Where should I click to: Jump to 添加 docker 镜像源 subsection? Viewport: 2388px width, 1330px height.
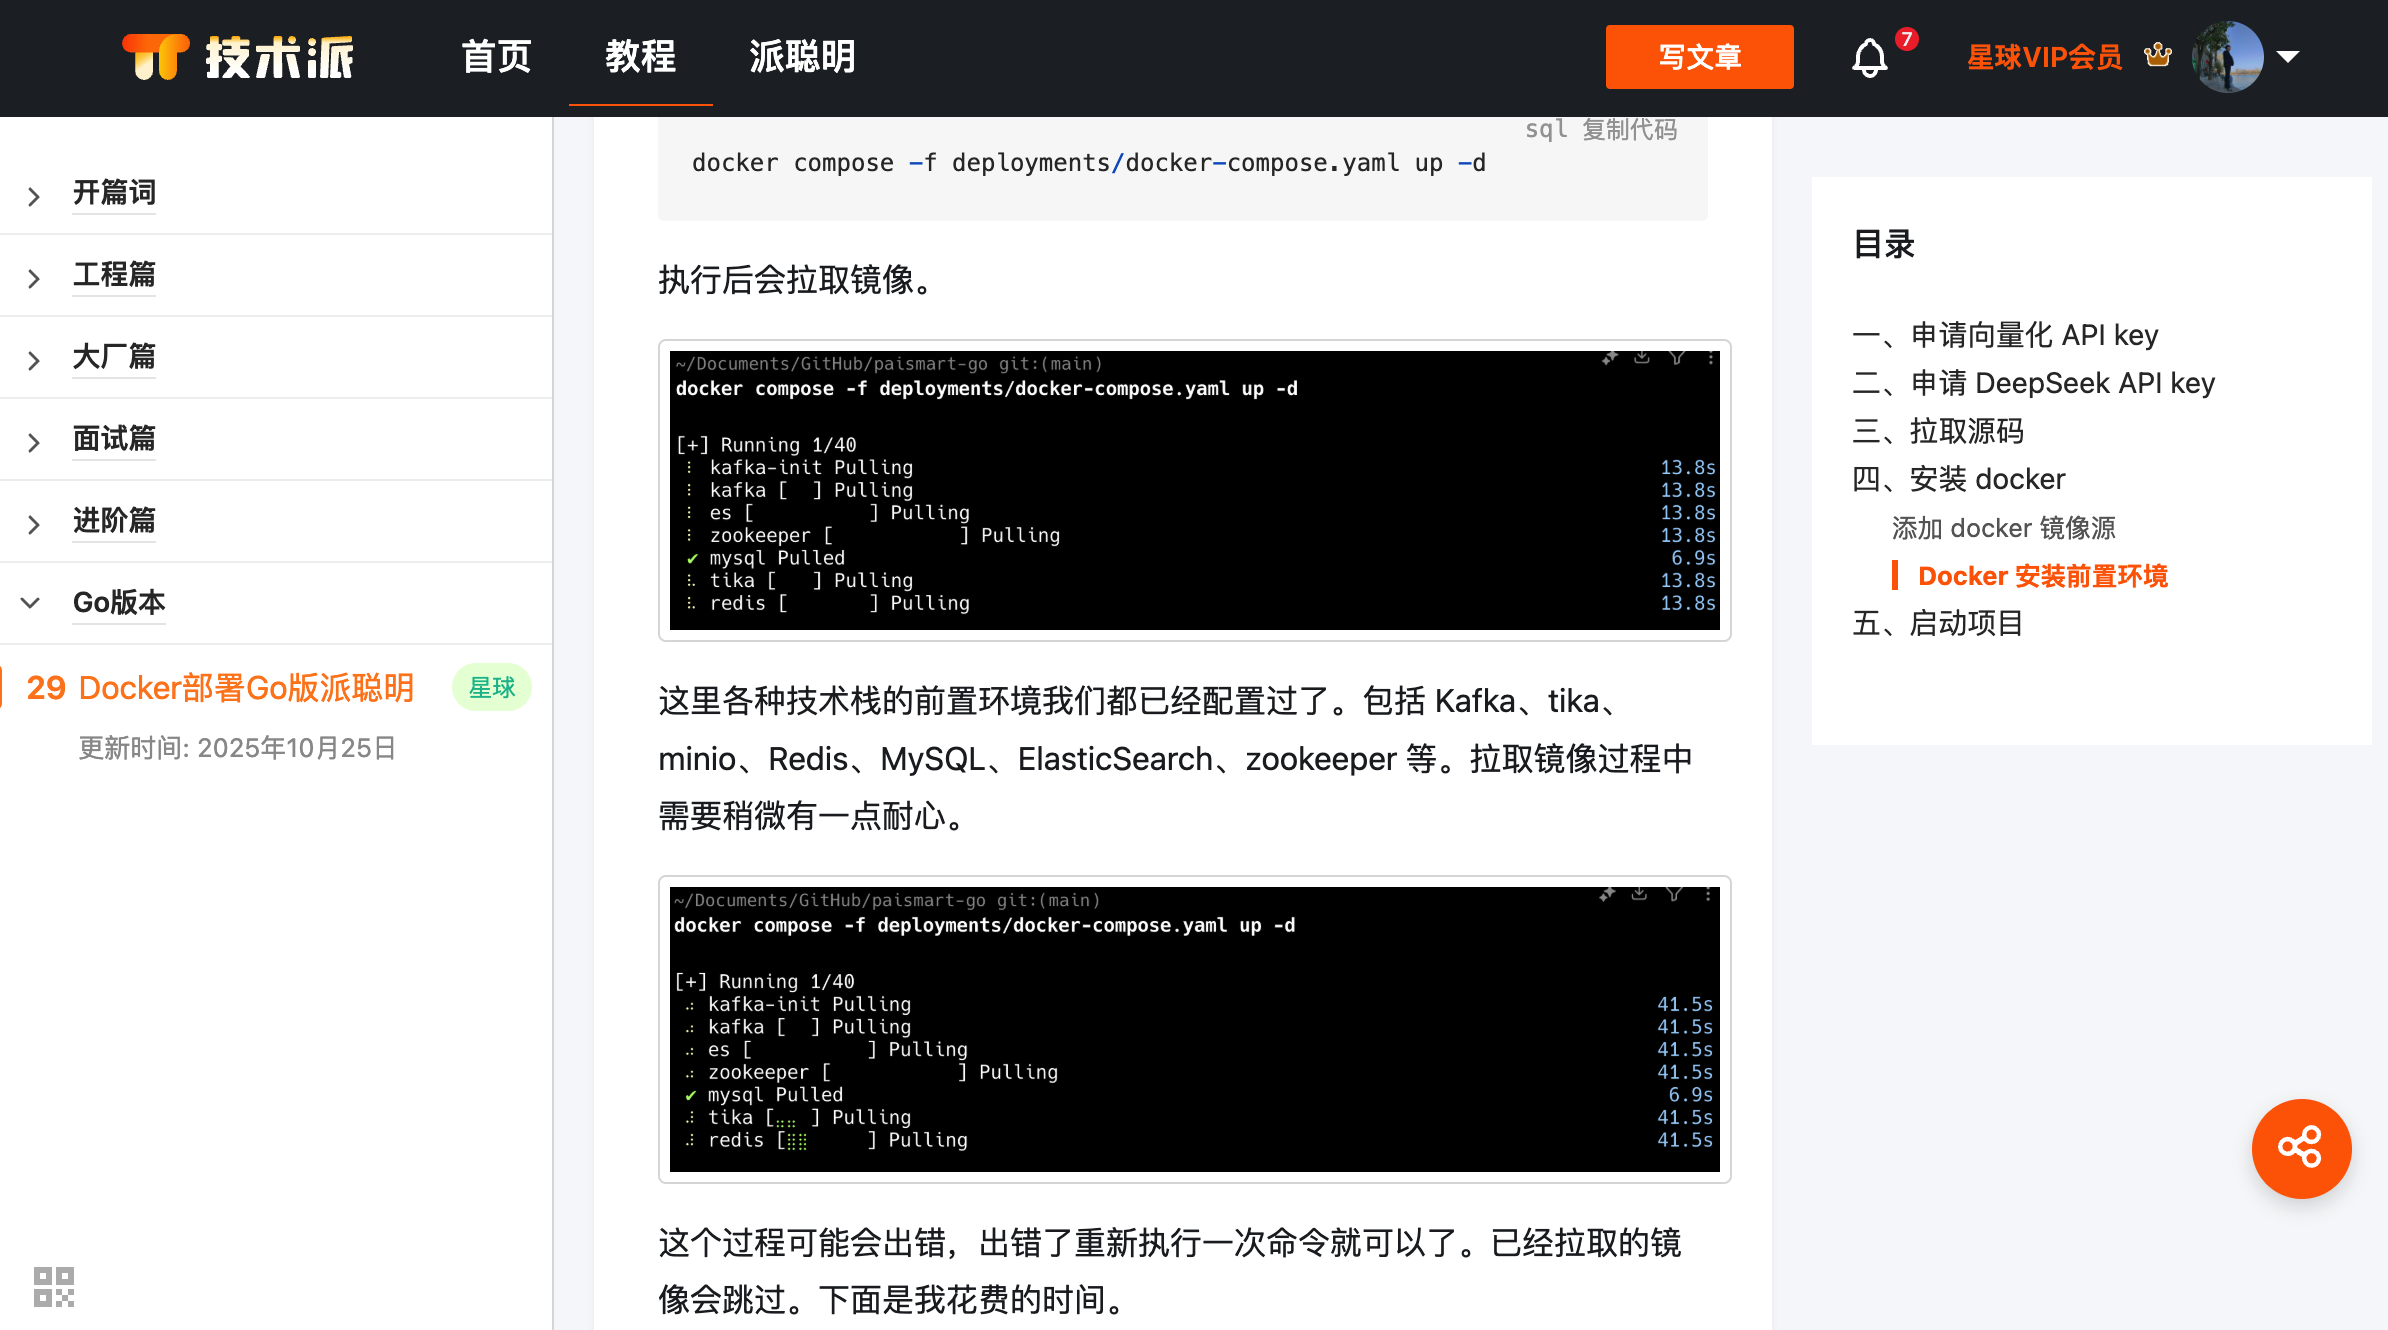pyautogui.click(x=2004, y=528)
